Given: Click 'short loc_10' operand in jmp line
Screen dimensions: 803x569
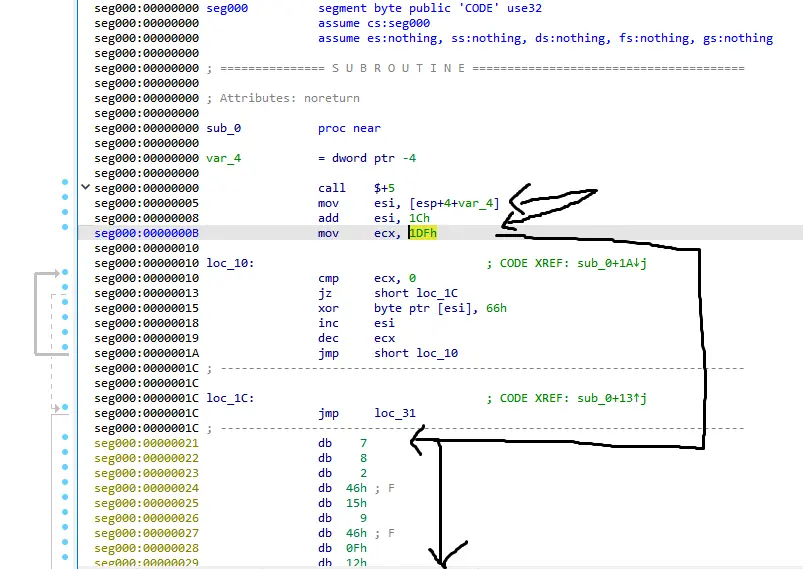Looking at the screenshot, I should pos(416,353).
